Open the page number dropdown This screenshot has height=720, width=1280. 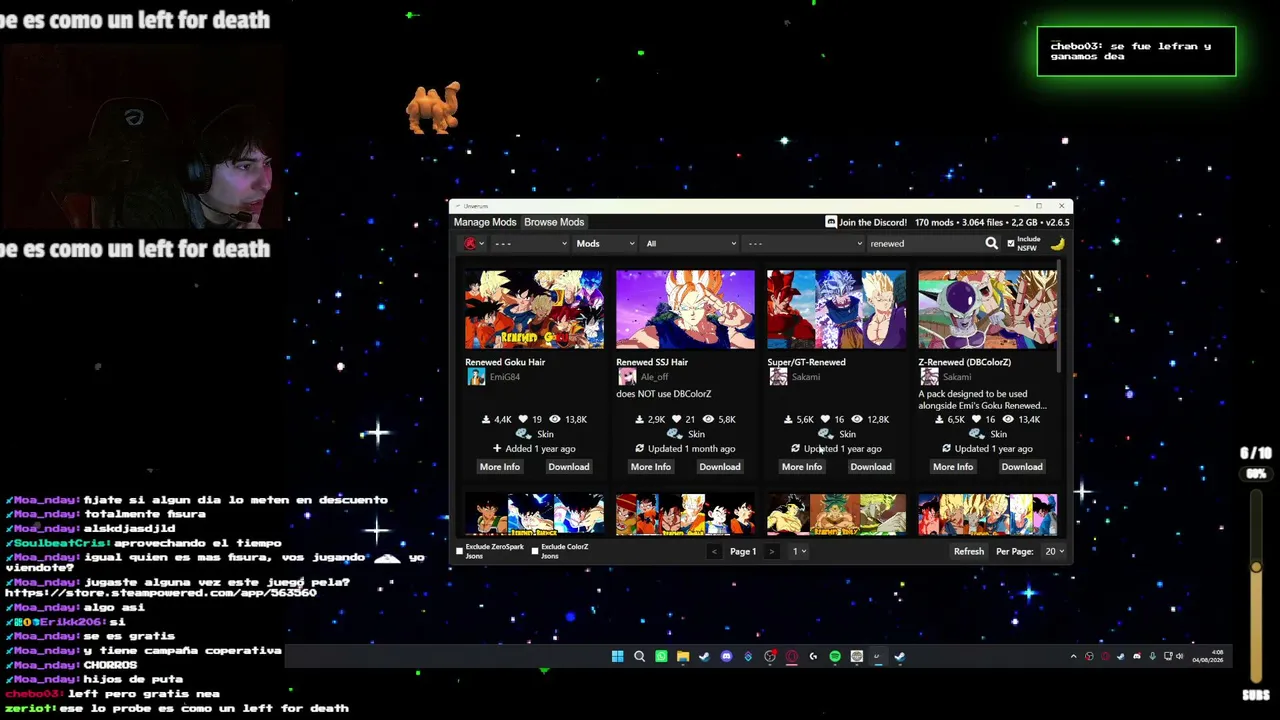(x=800, y=551)
